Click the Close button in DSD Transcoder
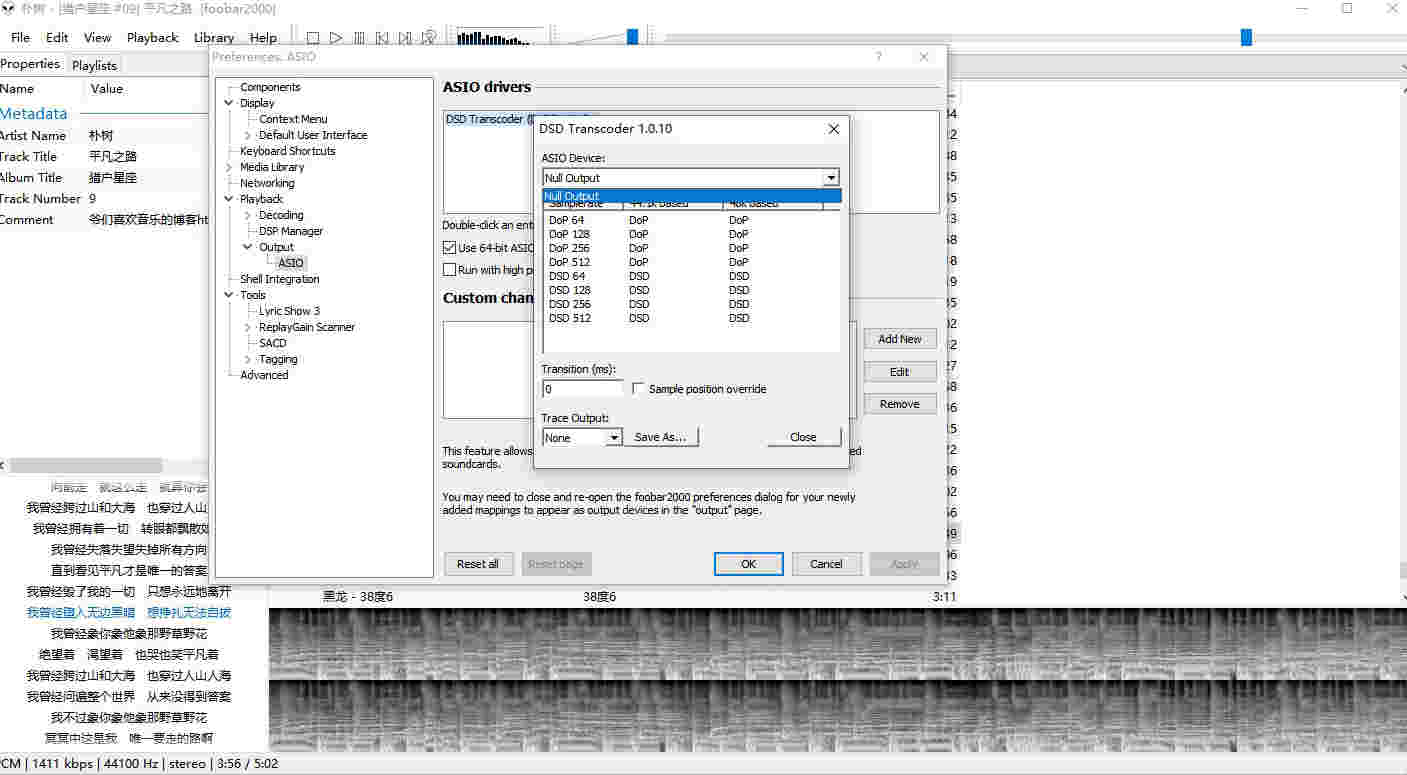Screen dimensions: 1407x775 (x=803, y=437)
